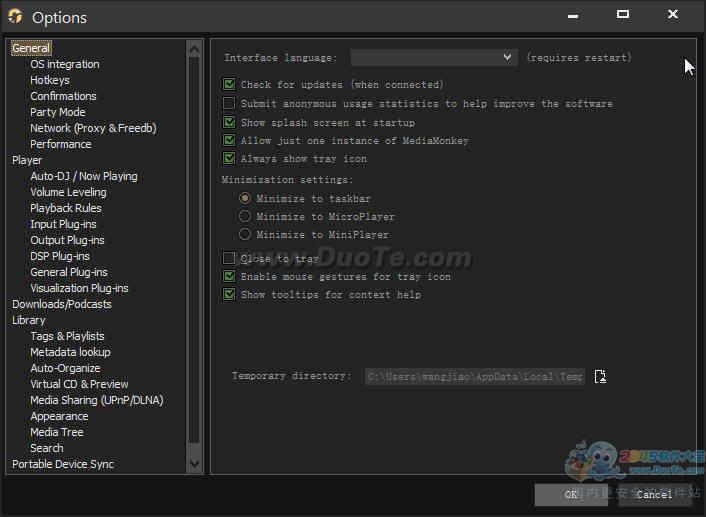
Task: Open Auto-DJ / Now Playing settings
Action: (84, 176)
